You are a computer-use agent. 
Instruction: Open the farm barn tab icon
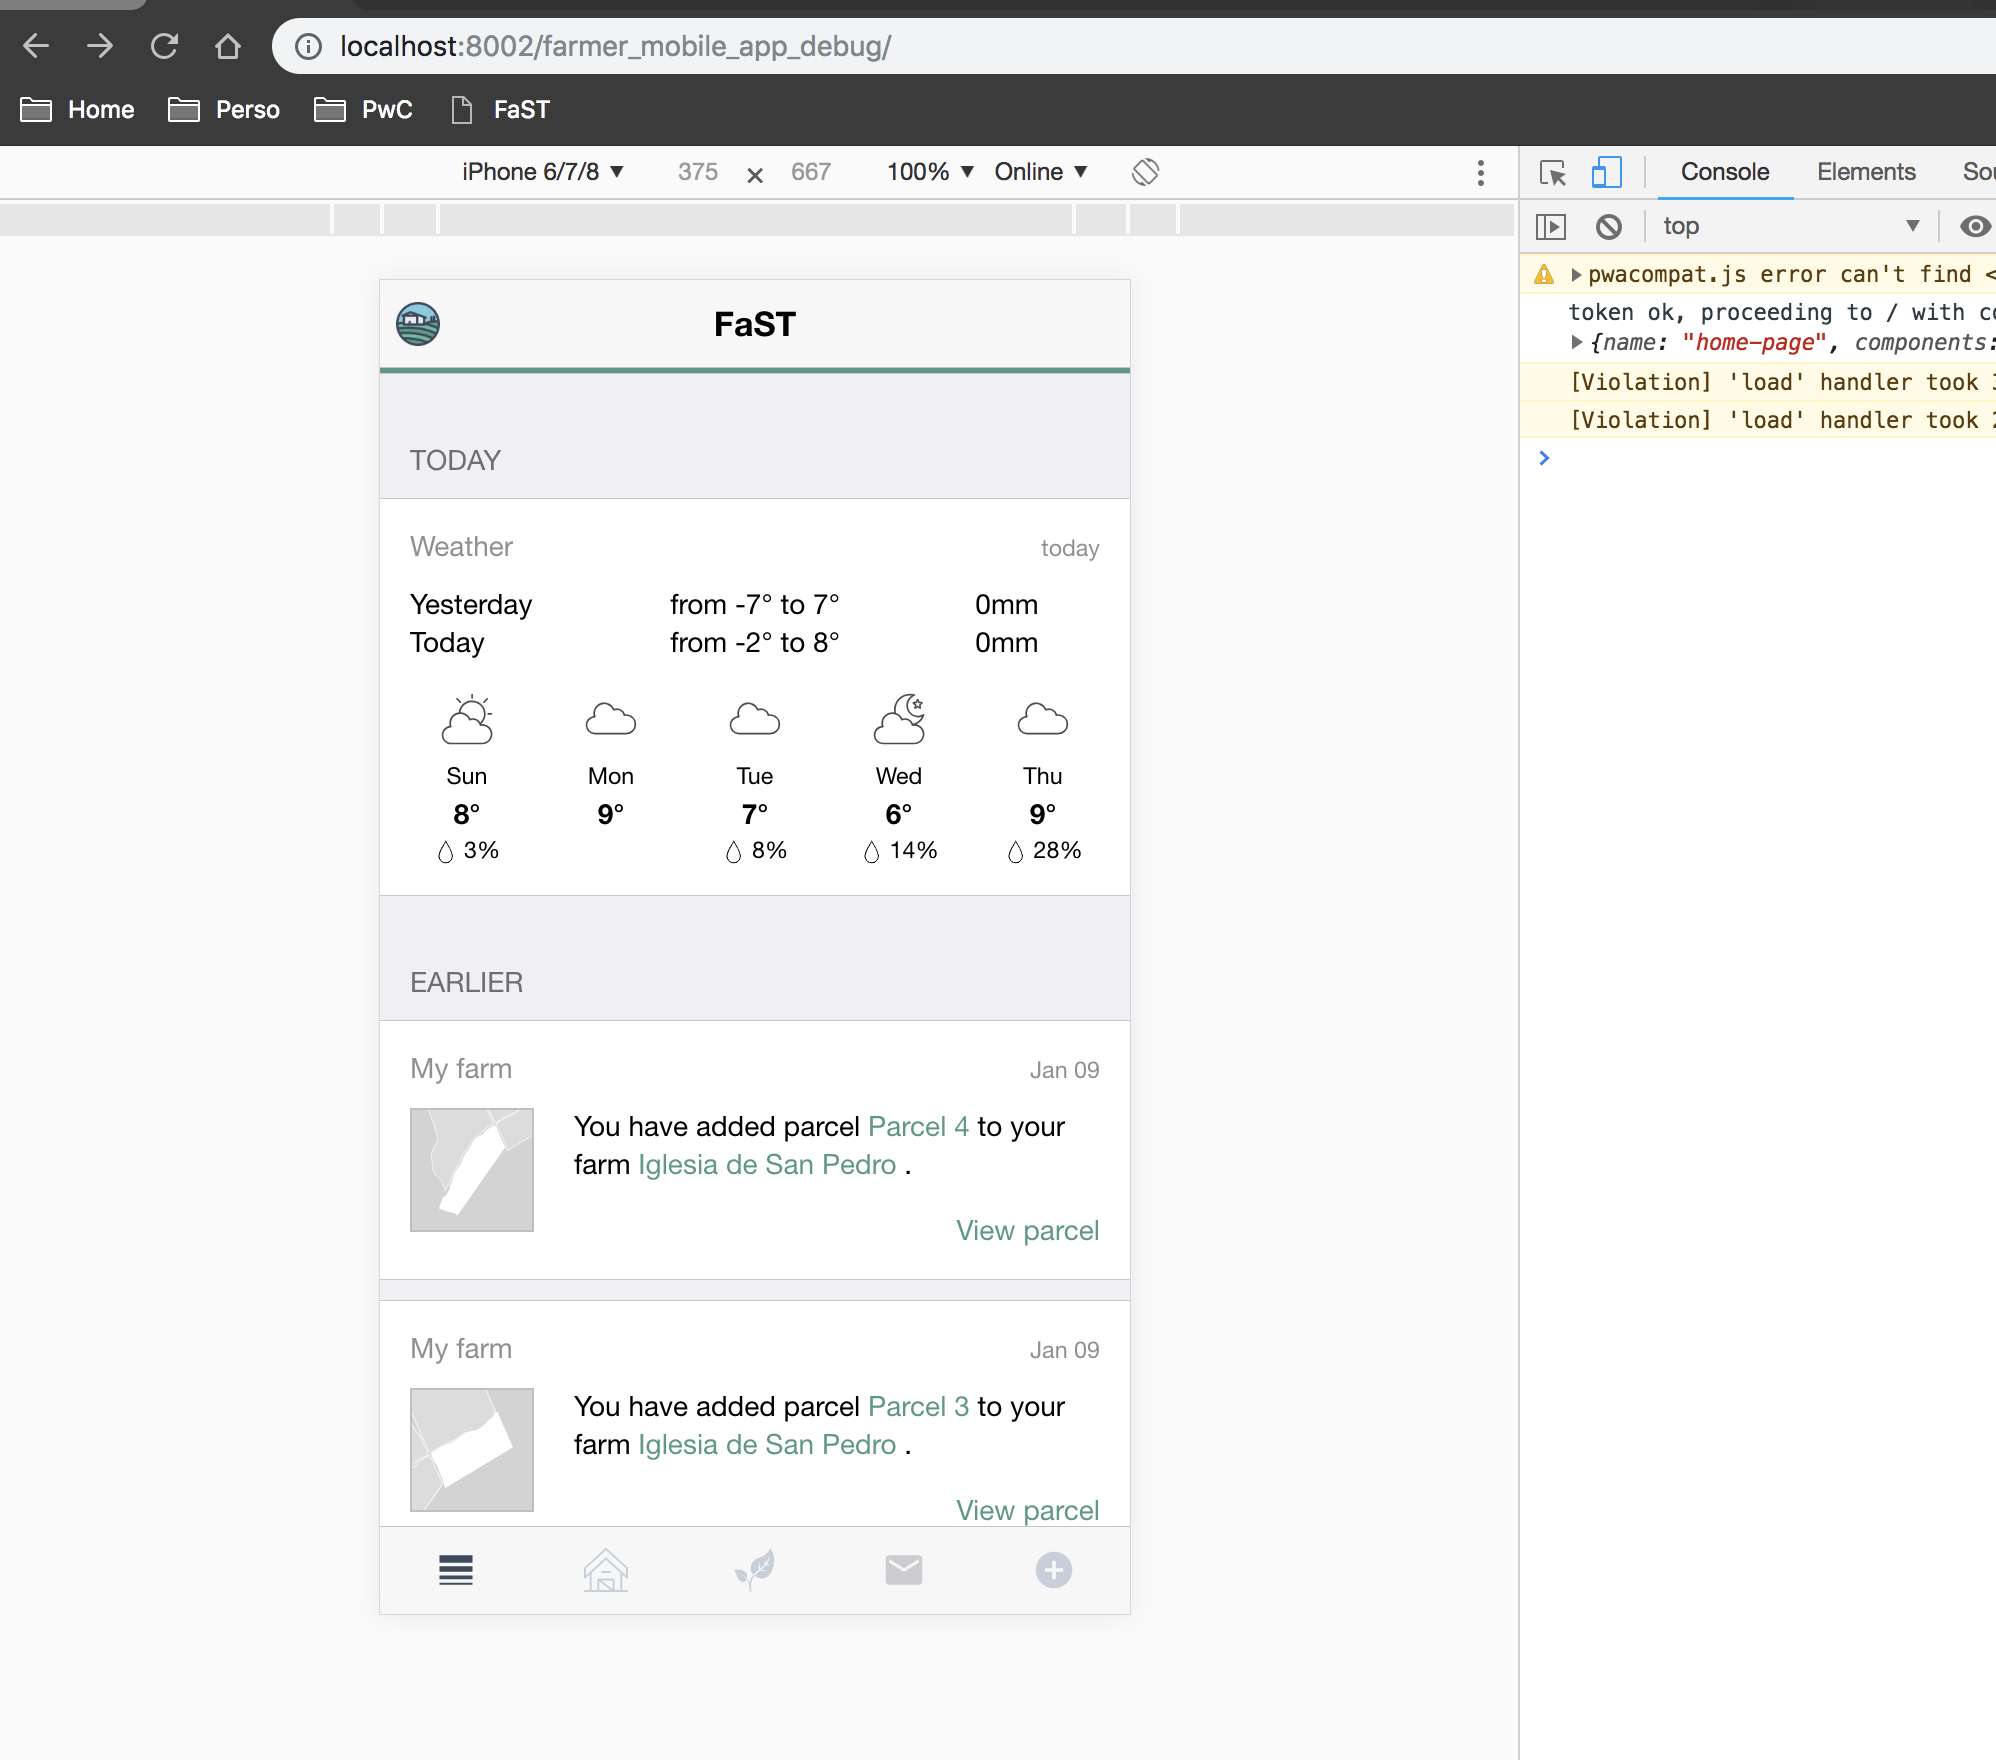605,1570
